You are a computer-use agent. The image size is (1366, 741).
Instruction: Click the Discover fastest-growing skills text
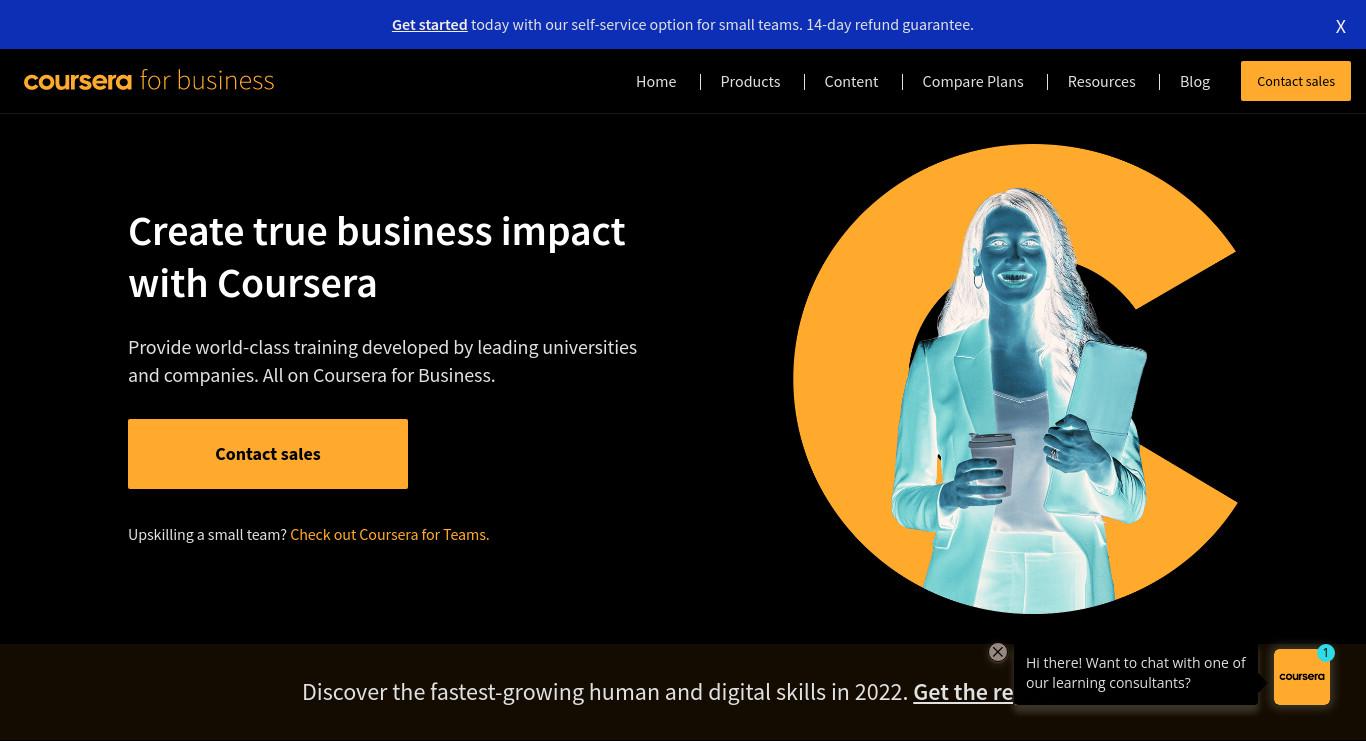[x=605, y=692]
